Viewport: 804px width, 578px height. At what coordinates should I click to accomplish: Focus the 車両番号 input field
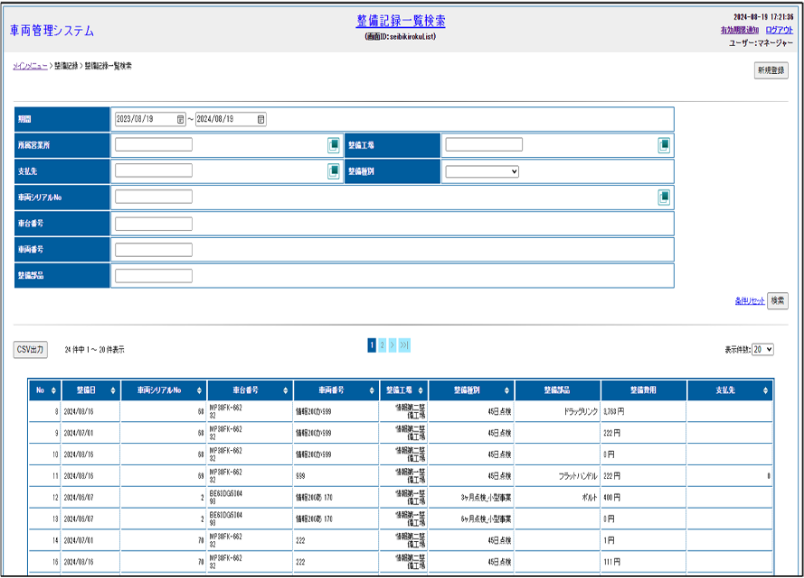(x=153, y=250)
